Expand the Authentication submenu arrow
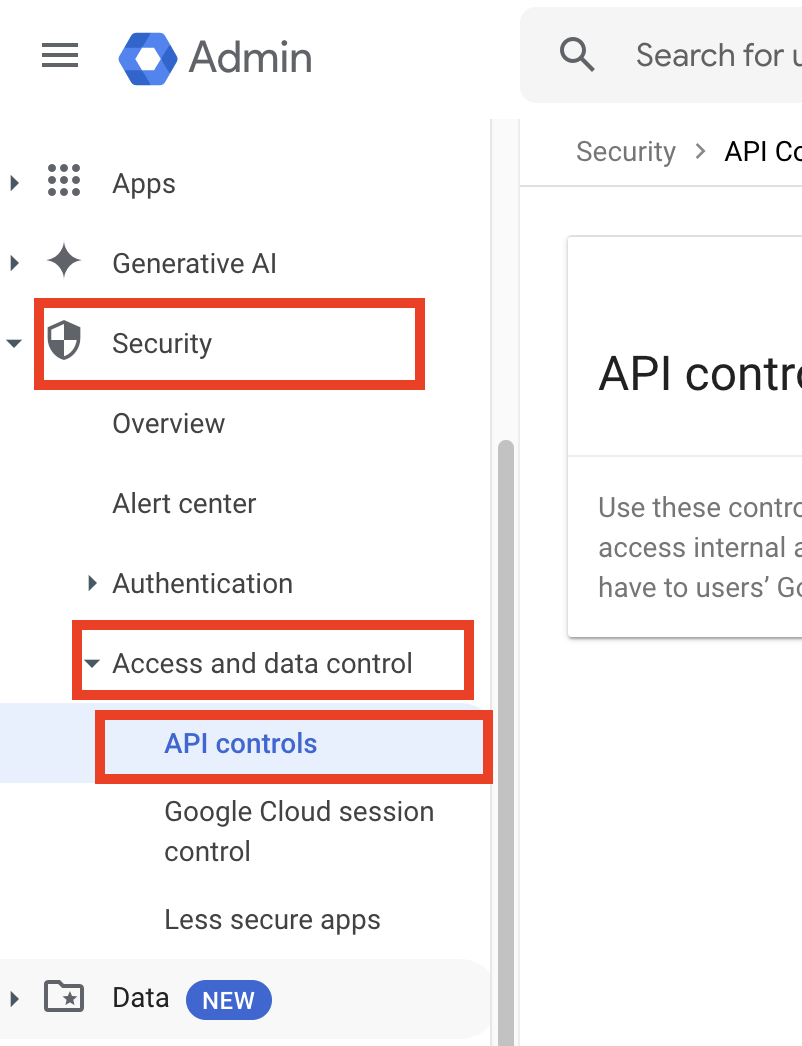 (x=93, y=583)
